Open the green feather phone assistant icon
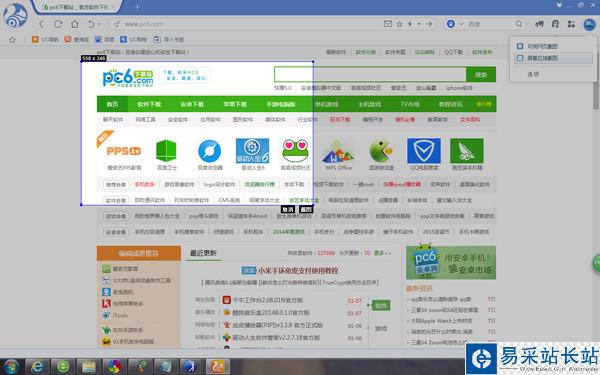The height and width of the screenshot is (375, 600). 467,151
